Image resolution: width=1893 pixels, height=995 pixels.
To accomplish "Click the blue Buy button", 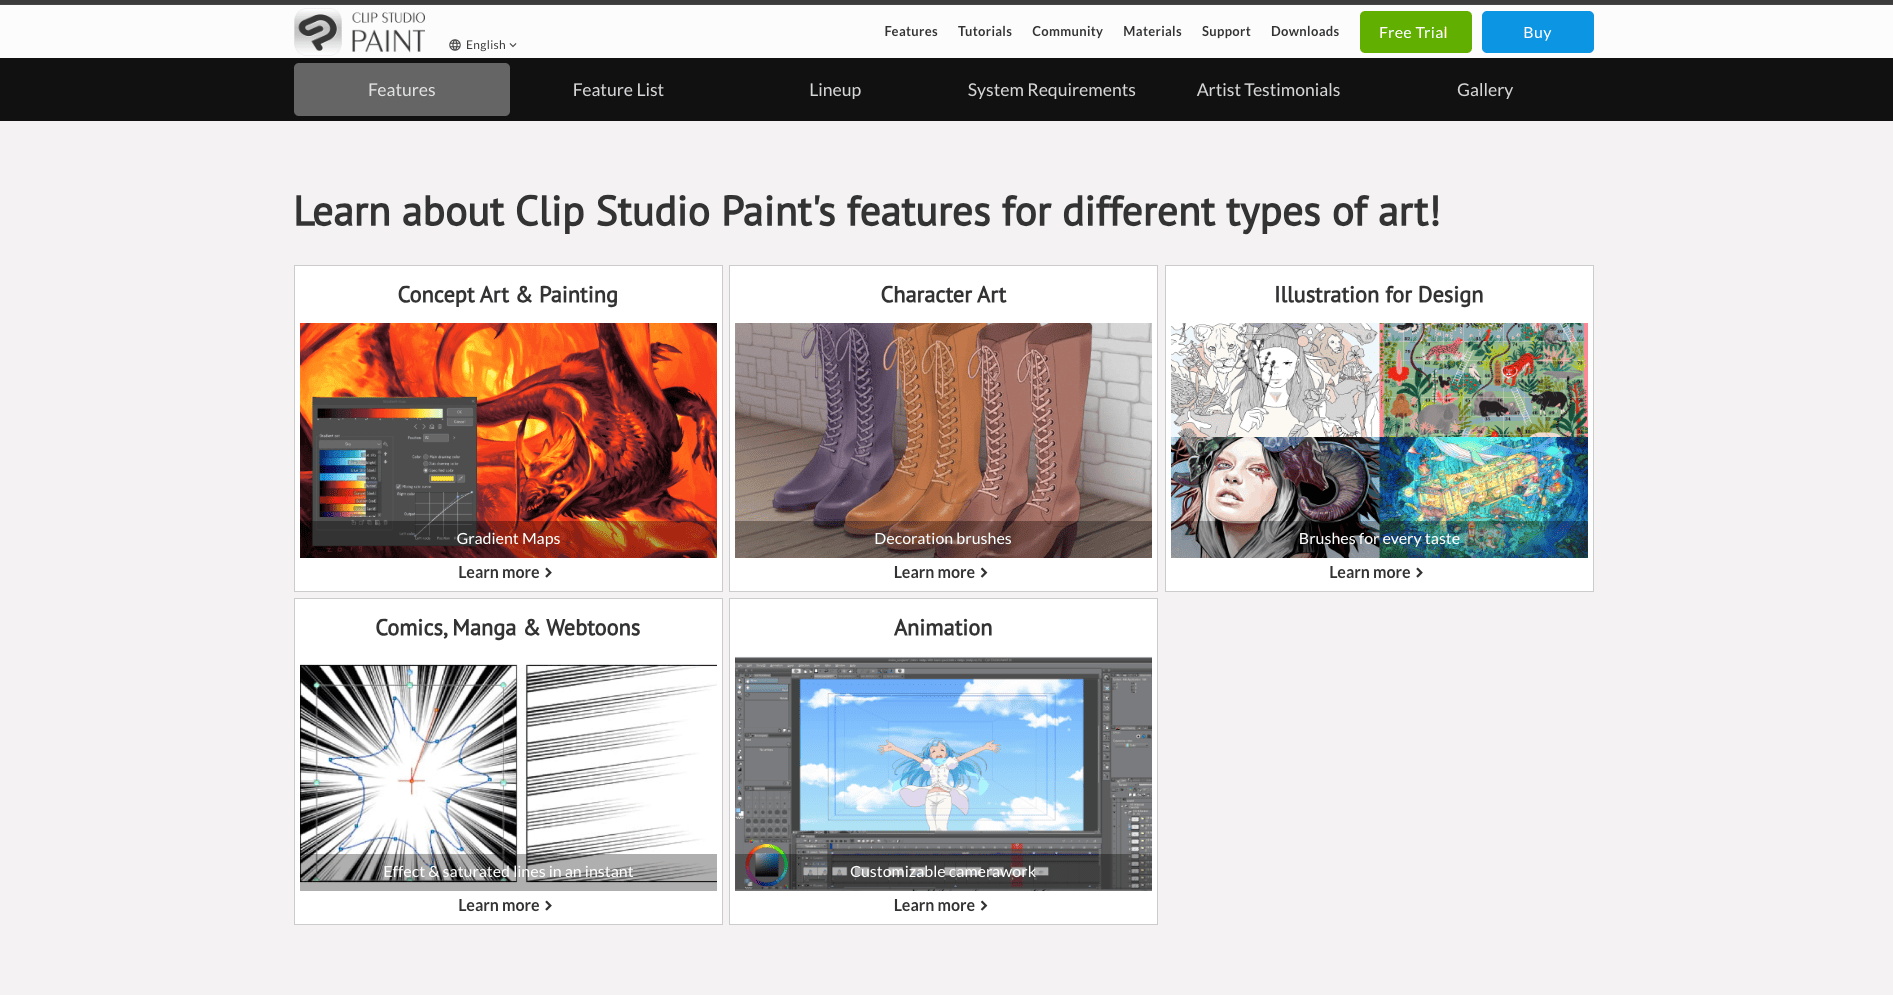I will click(x=1537, y=32).
